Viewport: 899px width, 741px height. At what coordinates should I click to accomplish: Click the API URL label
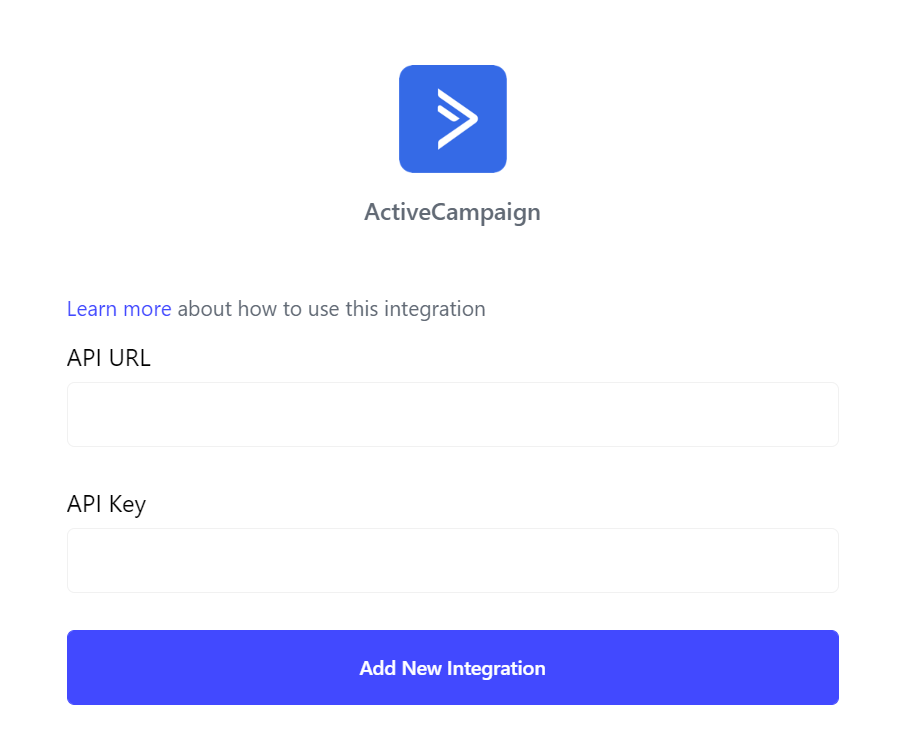[109, 358]
